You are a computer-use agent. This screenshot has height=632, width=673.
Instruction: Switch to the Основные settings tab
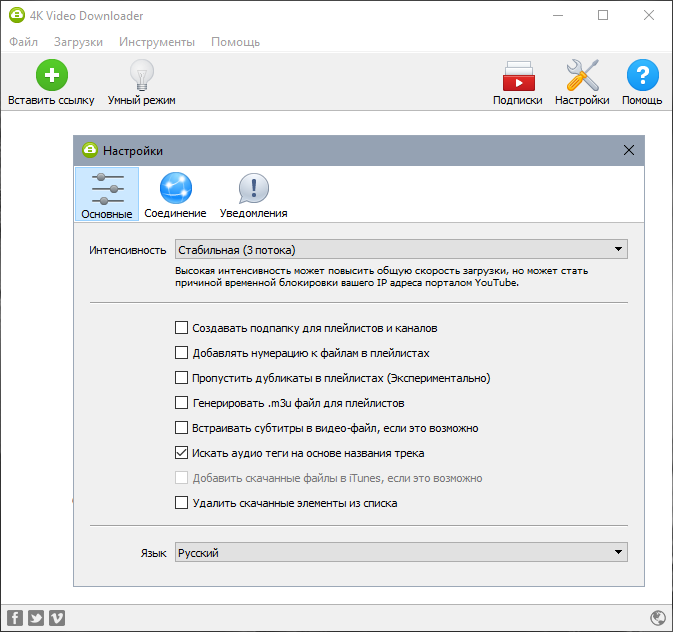click(107, 194)
